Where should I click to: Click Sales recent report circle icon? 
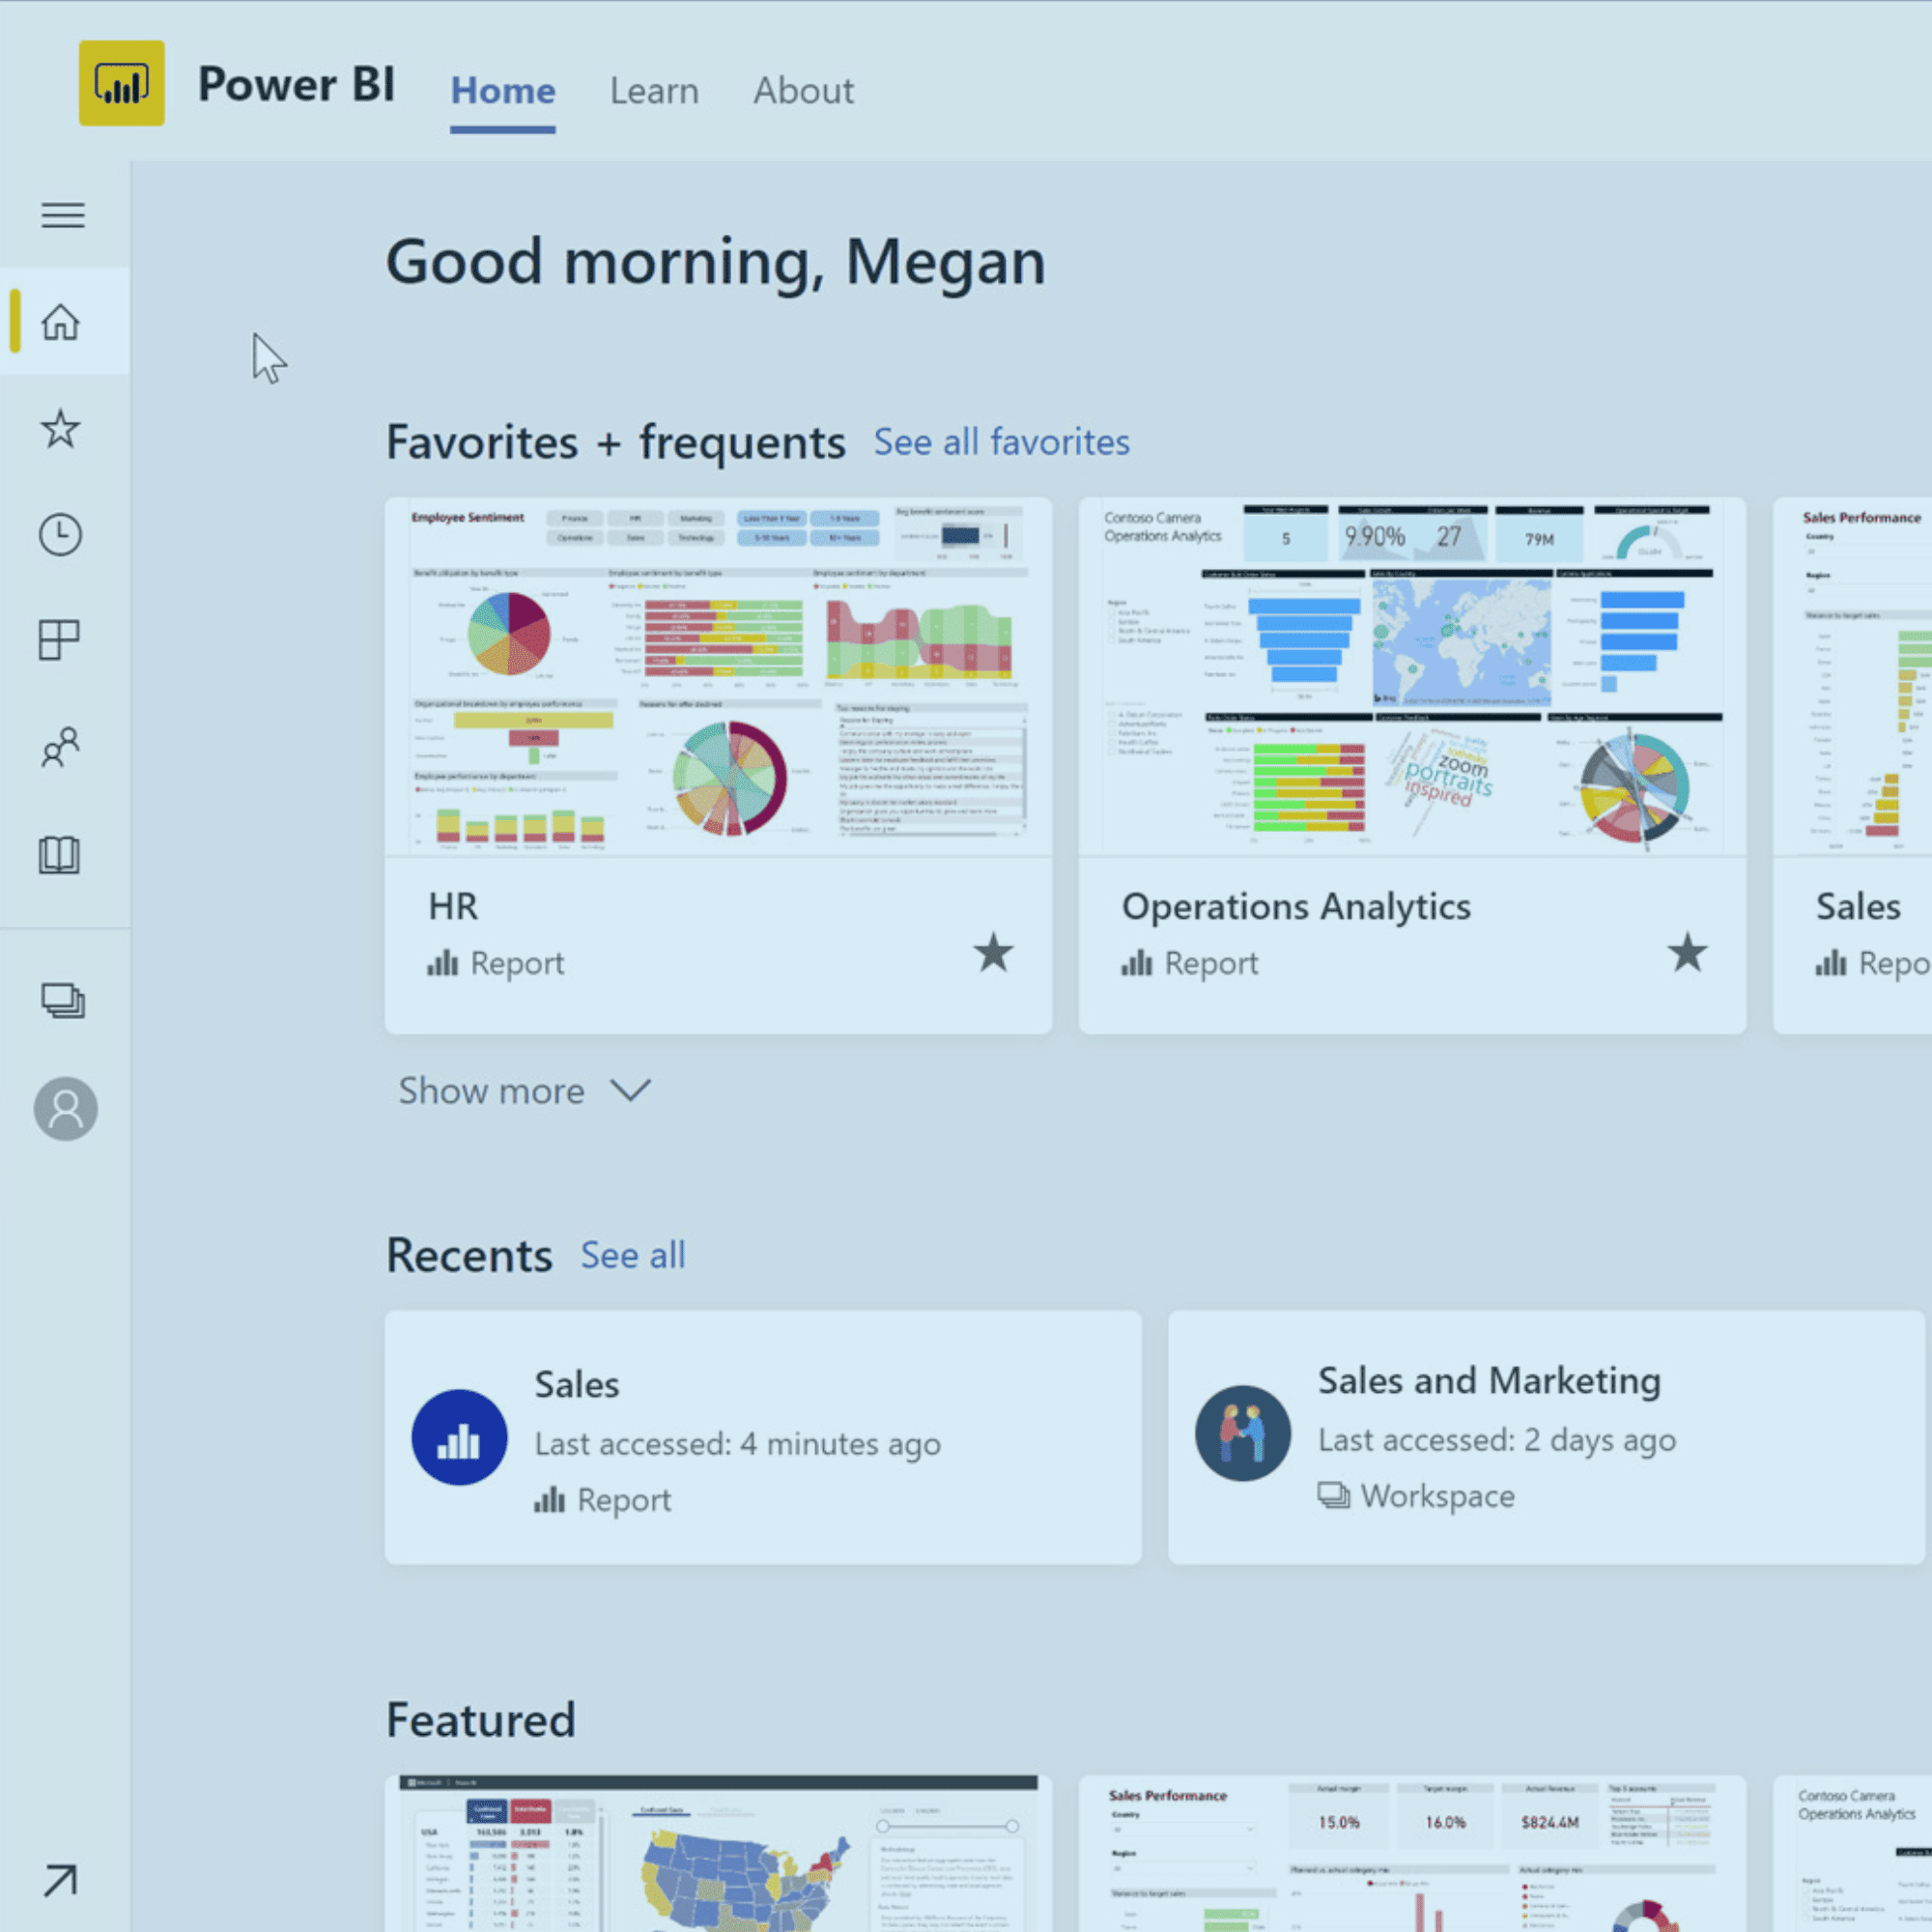tap(459, 1437)
